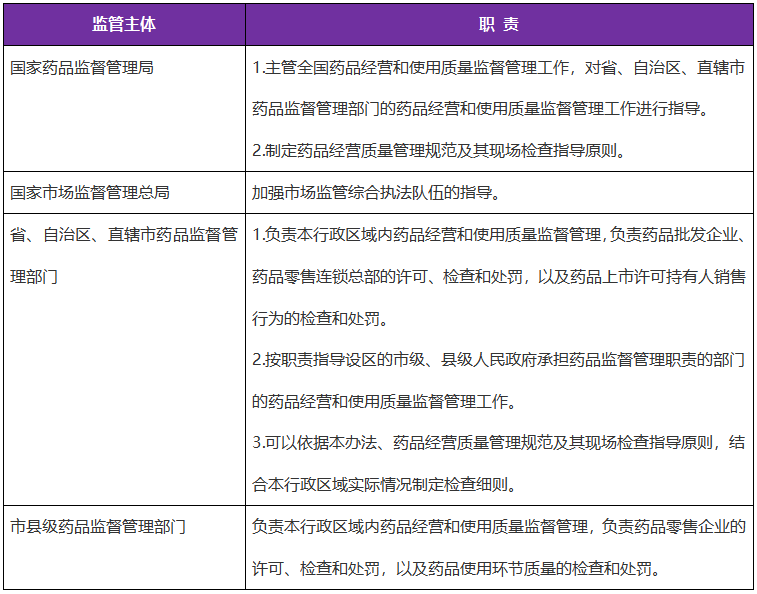Click the line beginning 药品零售连锁总部的许可

click(498, 277)
